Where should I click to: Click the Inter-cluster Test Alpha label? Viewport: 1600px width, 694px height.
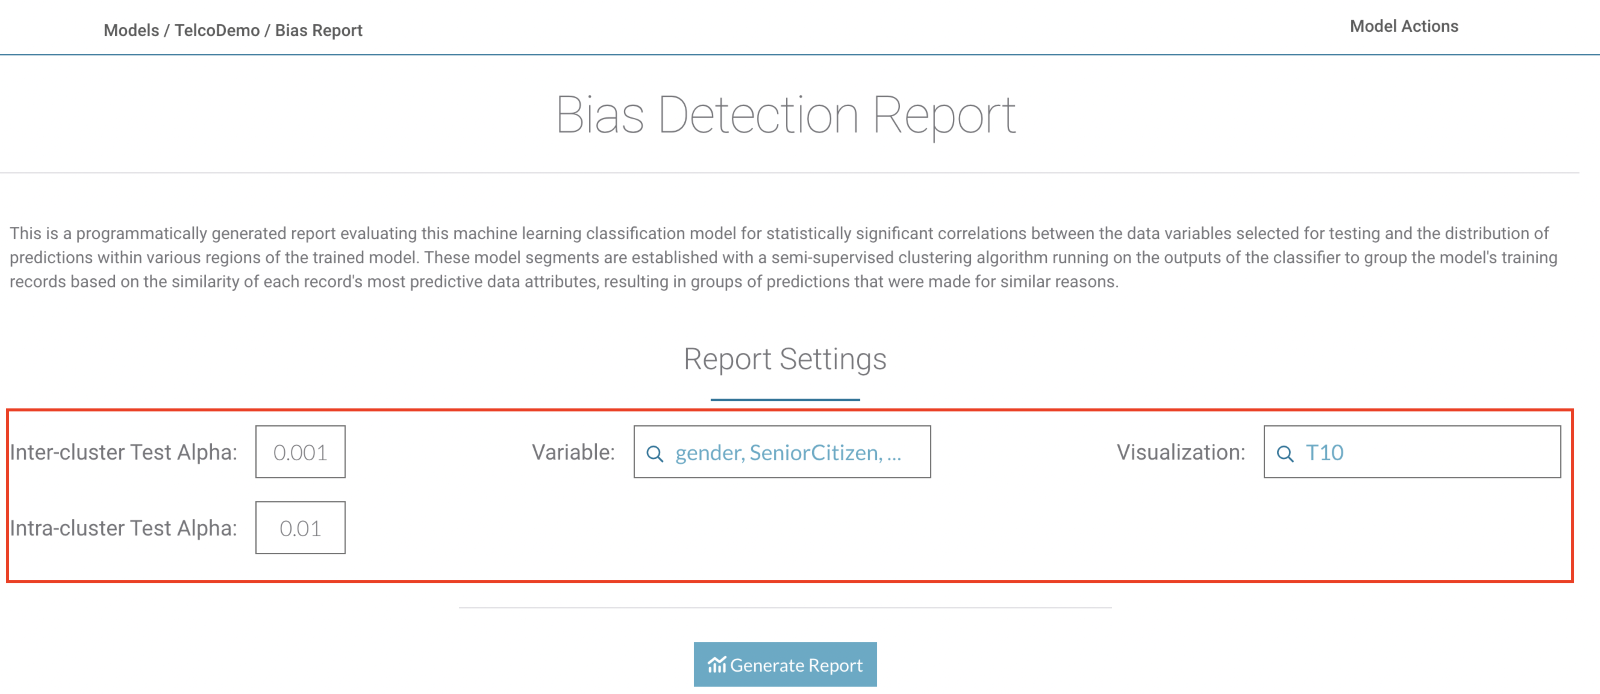click(124, 452)
